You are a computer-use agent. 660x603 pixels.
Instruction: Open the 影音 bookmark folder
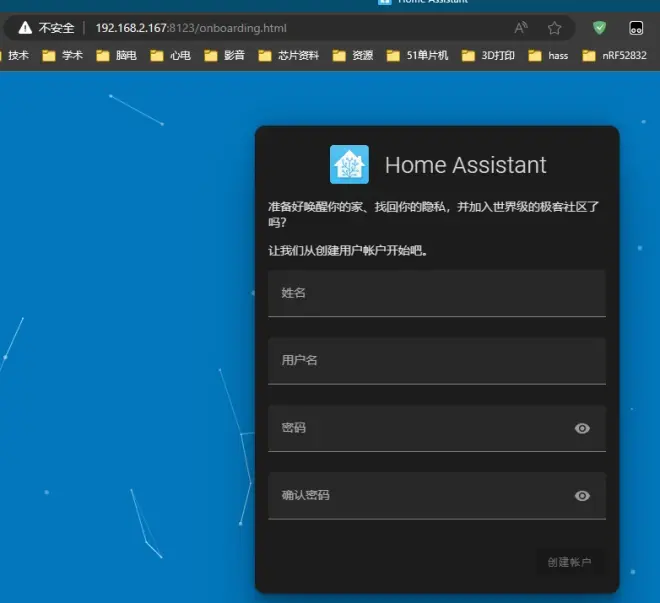pos(224,56)
